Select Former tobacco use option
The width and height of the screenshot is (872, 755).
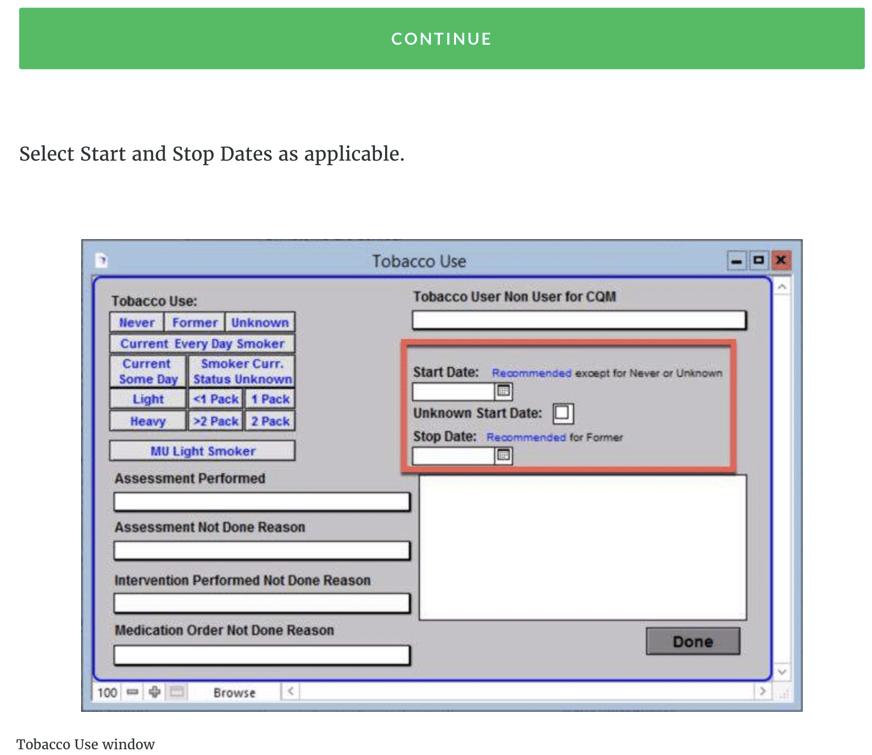(x=194, y=323)
